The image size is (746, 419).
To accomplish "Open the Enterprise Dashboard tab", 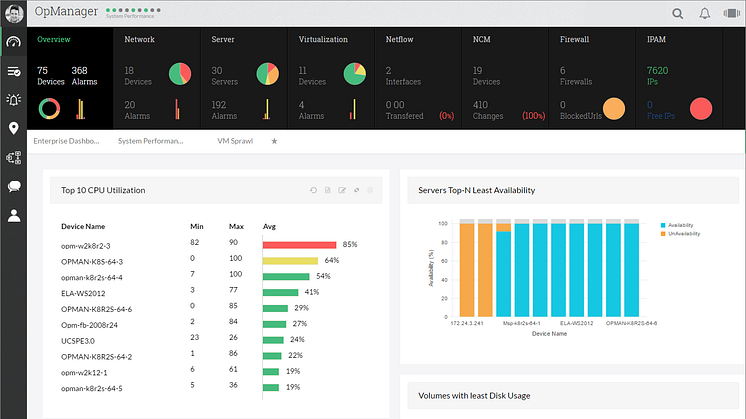I will [66, 141].
